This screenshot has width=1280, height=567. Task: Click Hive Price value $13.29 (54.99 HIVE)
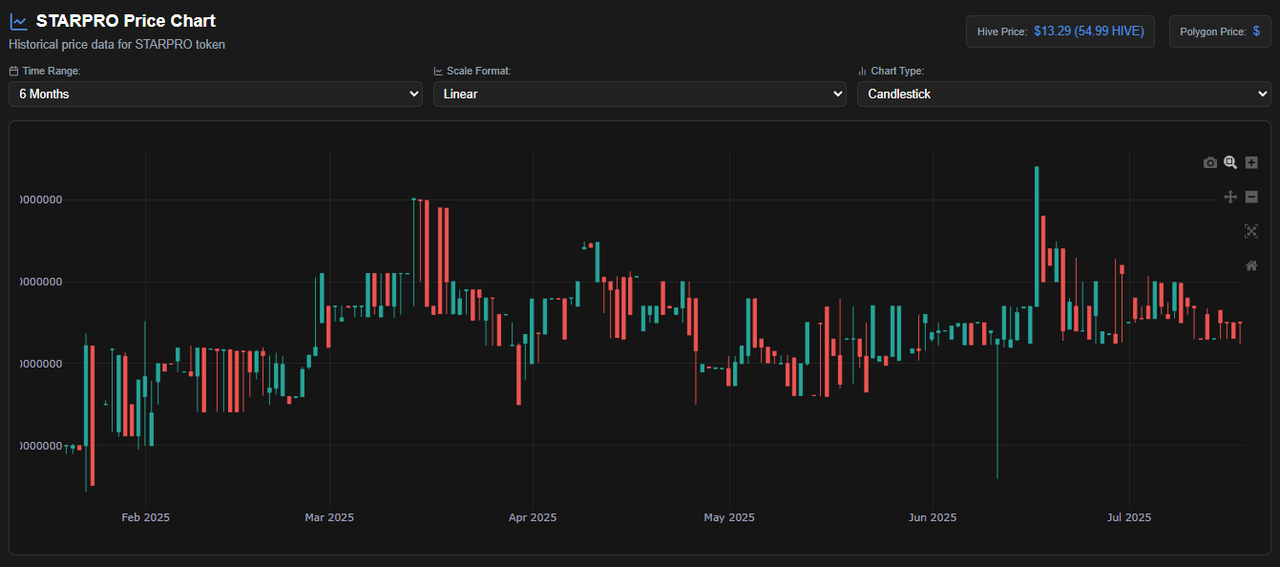coord(1089,31)
